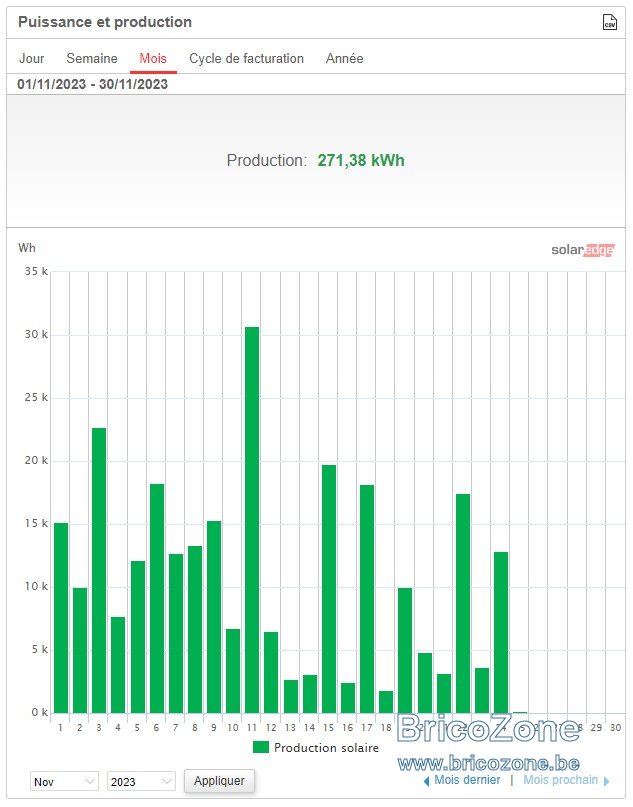Image resolution: width=633 pixels, height=807 pixels.
Task: Switch to the Semaine tab
Action: pyautogui.click(x=92, y=58)
